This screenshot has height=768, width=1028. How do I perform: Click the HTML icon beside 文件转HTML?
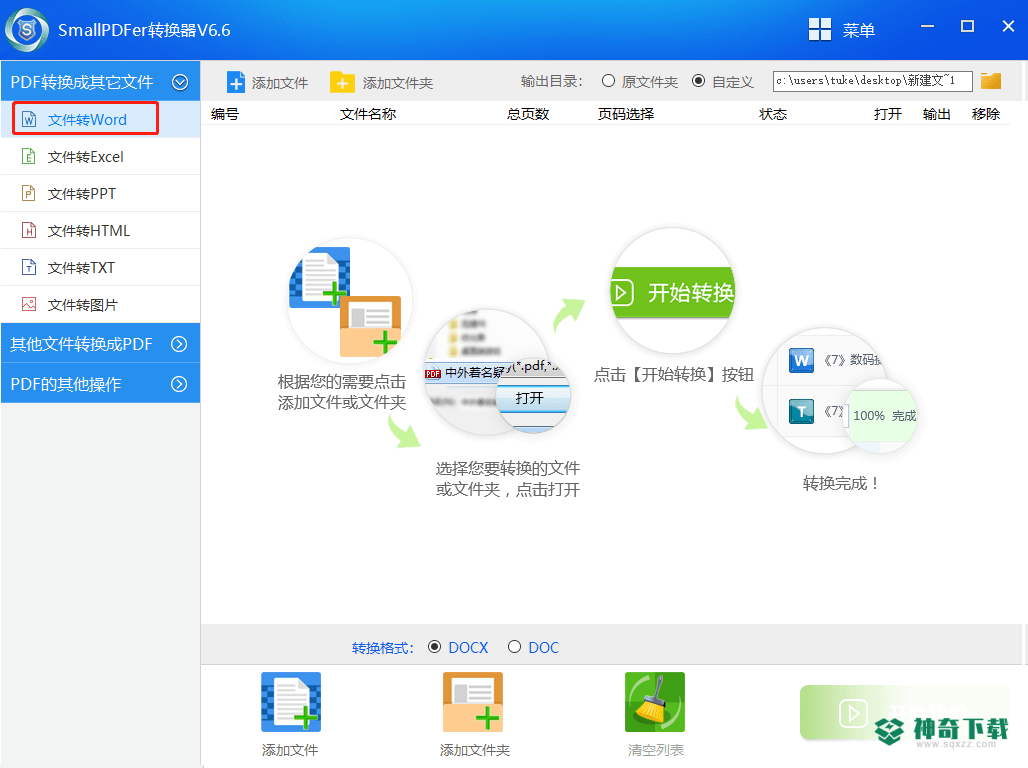click(x=29, y=230)
